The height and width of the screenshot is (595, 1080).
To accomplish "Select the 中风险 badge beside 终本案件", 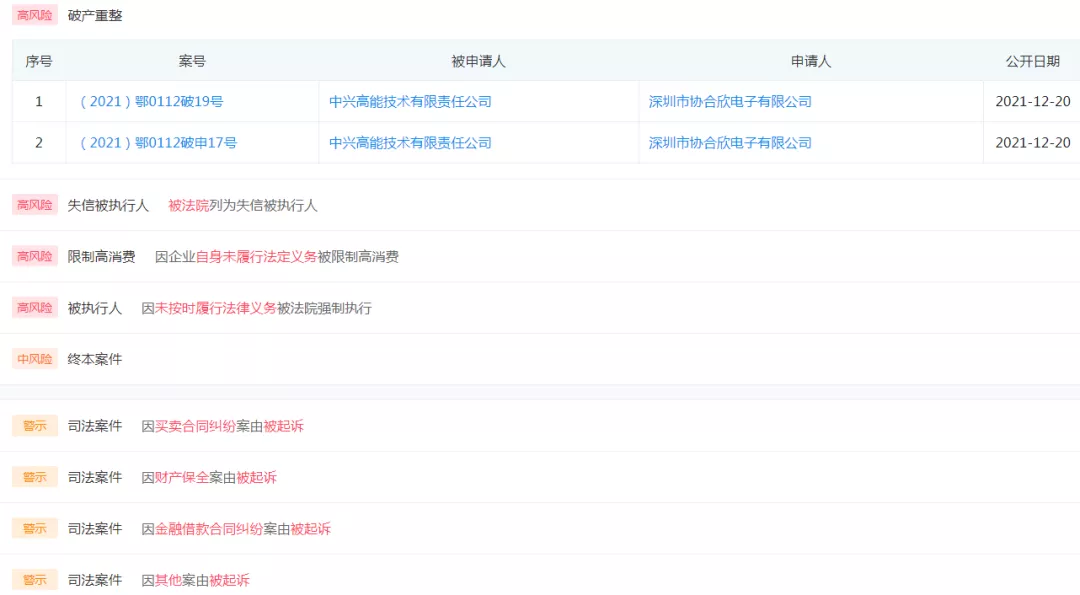I will click(35, 359).
